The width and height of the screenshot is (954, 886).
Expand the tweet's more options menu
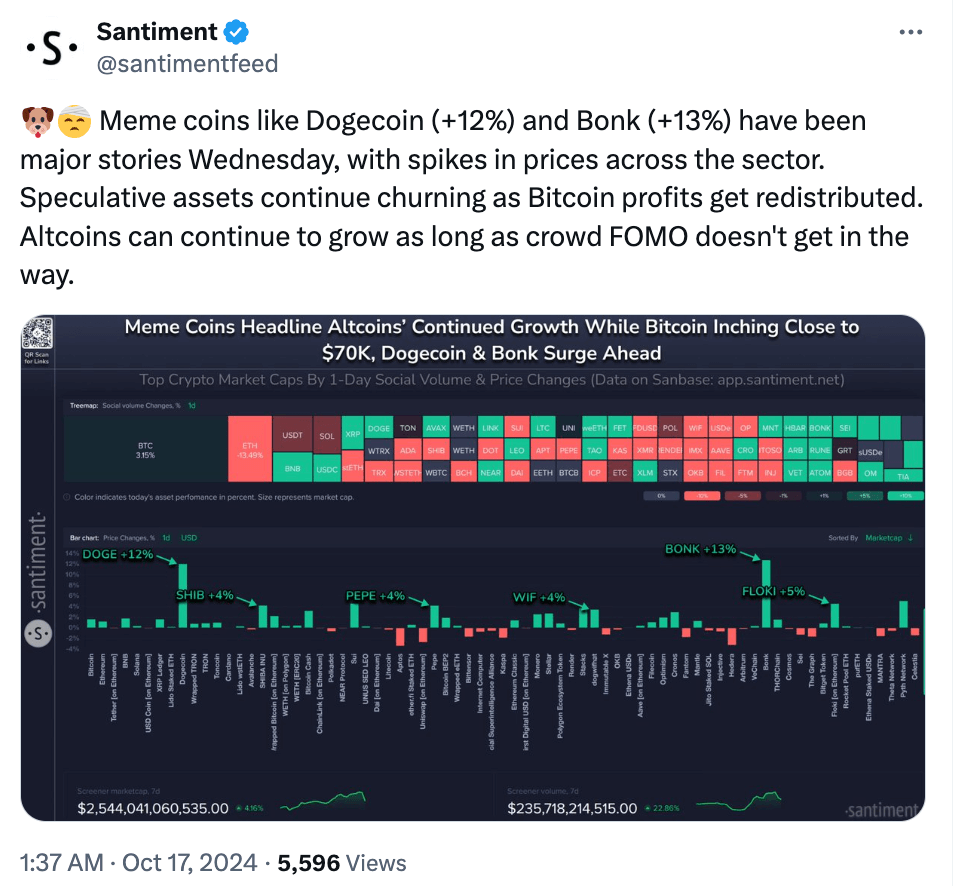pos(911,30)
